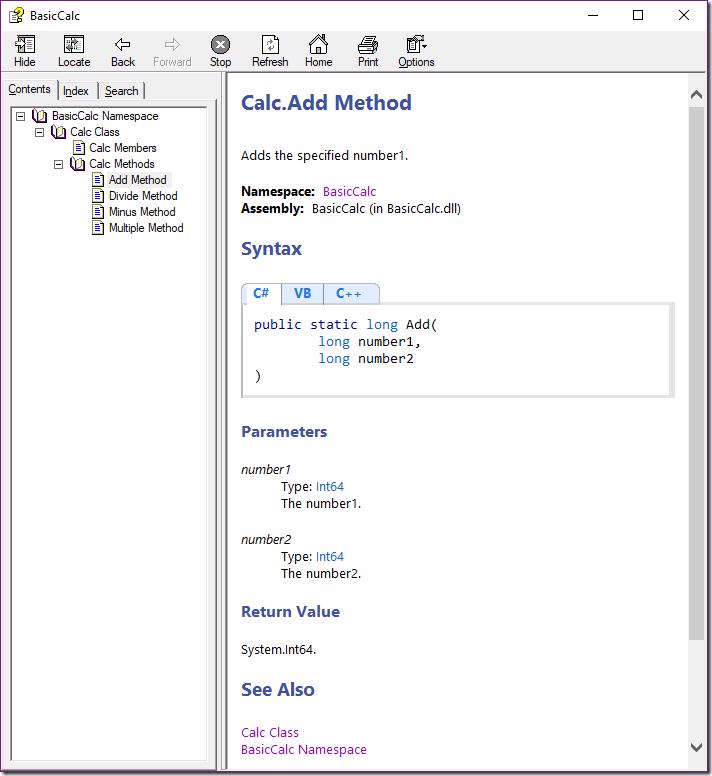Collapse the BasicCalc Namespace node
Screen dimensions: 712x776
tap(21, 116)
